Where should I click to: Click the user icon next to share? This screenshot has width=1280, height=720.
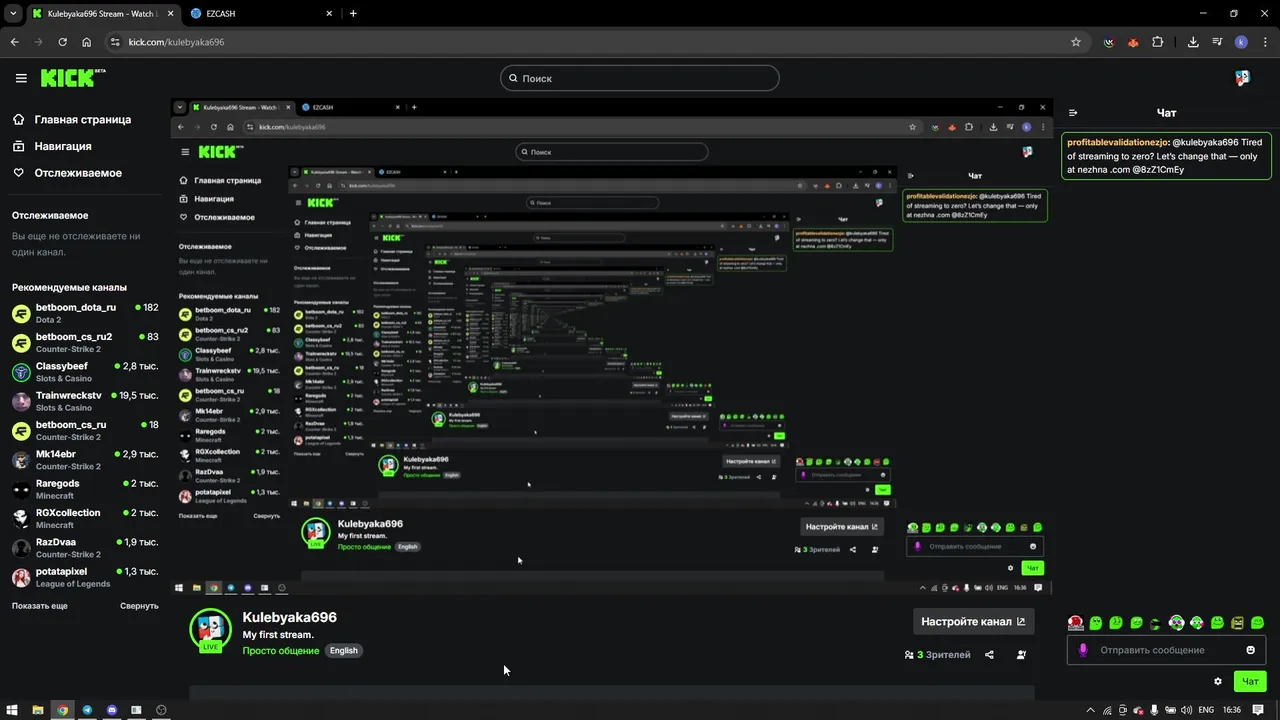(x=1021, y=655)
